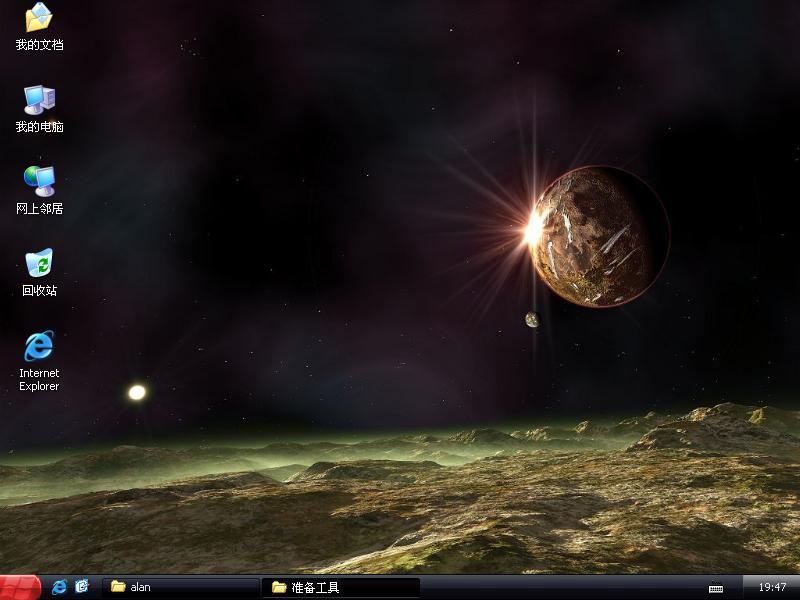The height and width of the screenshot is (600, 800).
Task: Click the red Start button
Action: click(20, 587)
